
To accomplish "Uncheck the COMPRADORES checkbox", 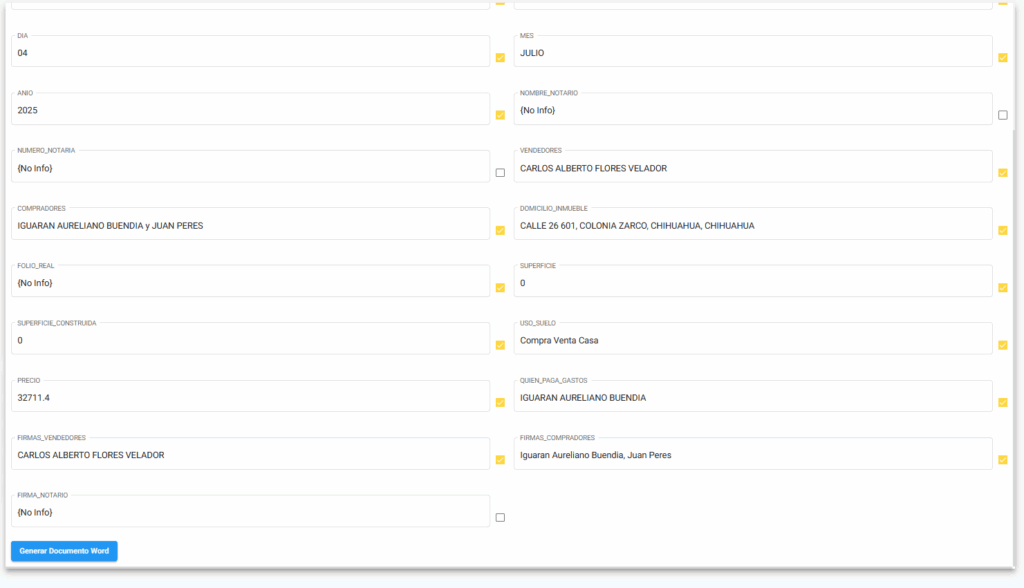I will pos(500,230).
